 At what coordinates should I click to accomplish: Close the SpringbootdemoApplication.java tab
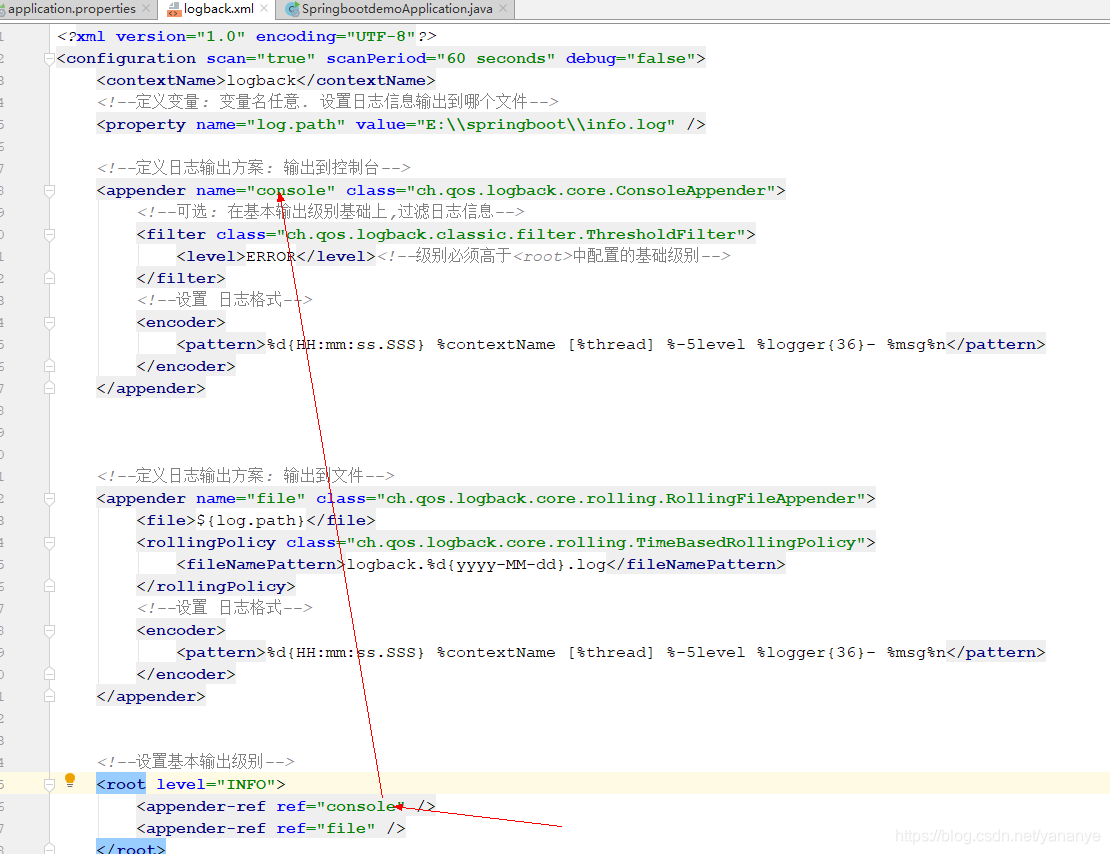(503, 8)
